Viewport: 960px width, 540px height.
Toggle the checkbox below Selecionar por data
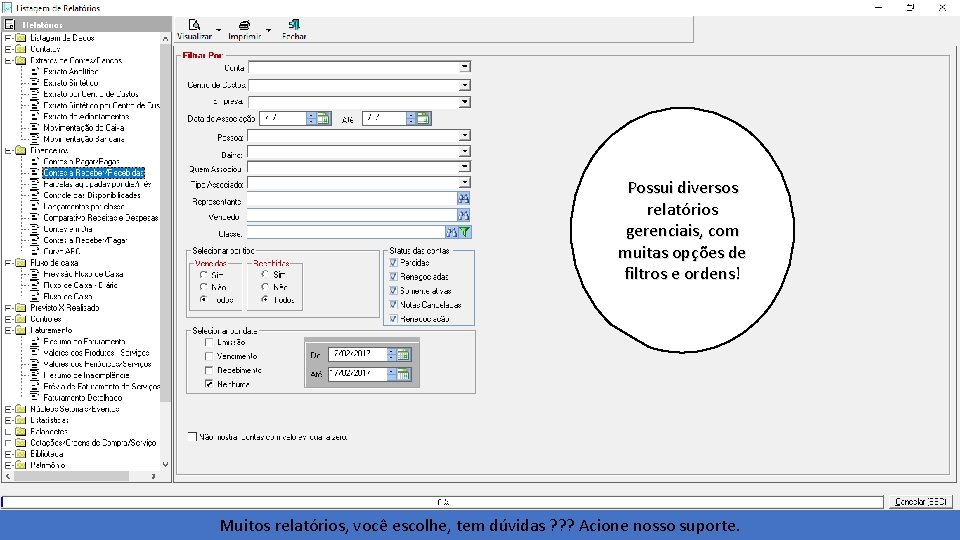click(192, 437)
